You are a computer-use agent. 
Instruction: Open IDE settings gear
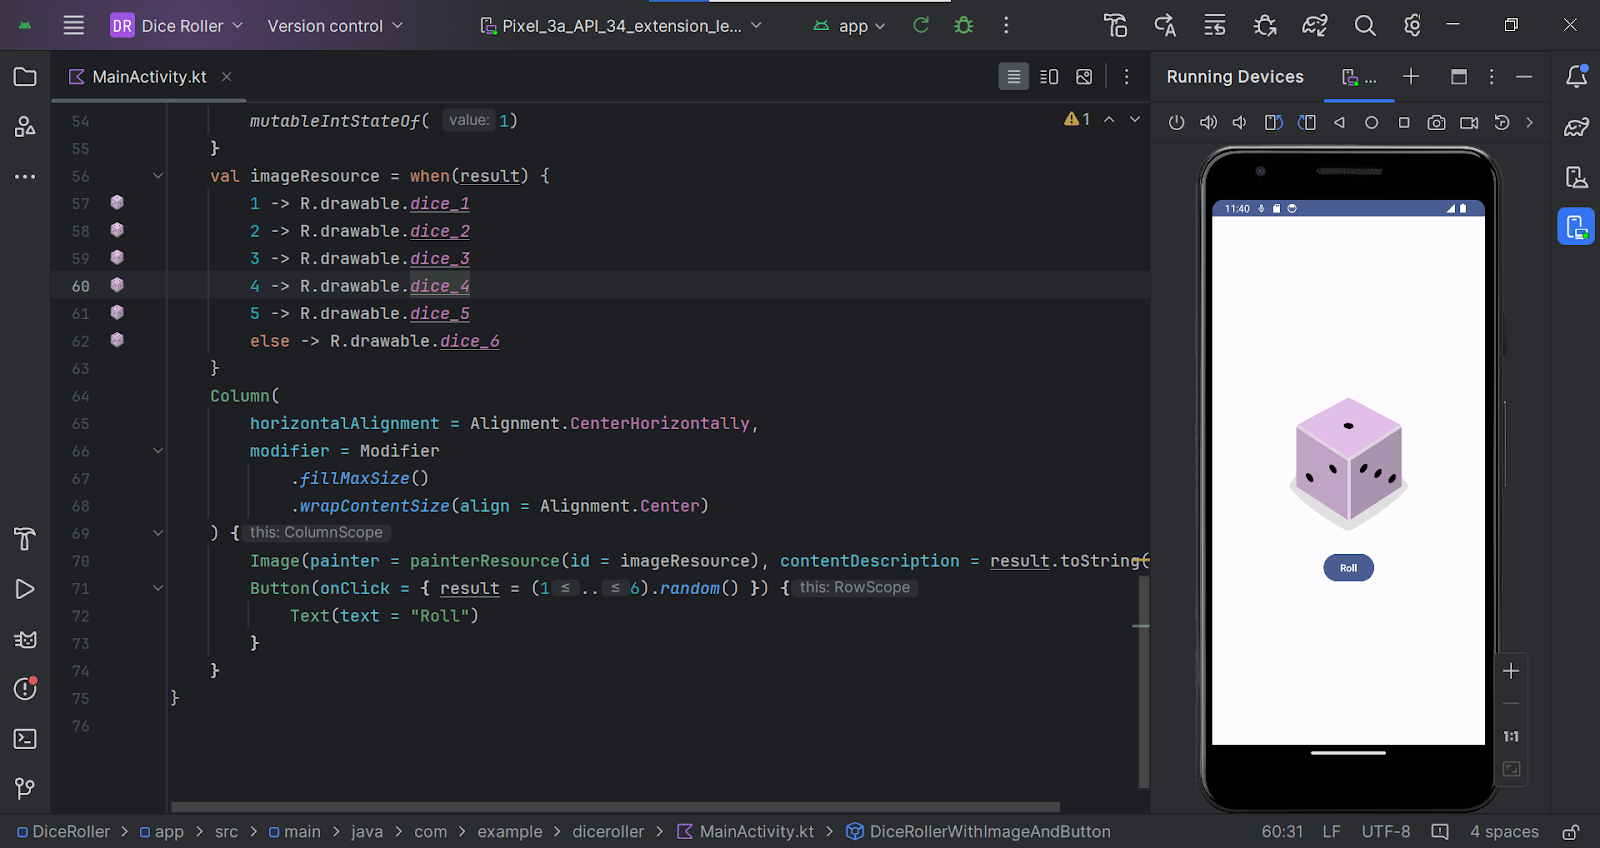coord(1412,26)
